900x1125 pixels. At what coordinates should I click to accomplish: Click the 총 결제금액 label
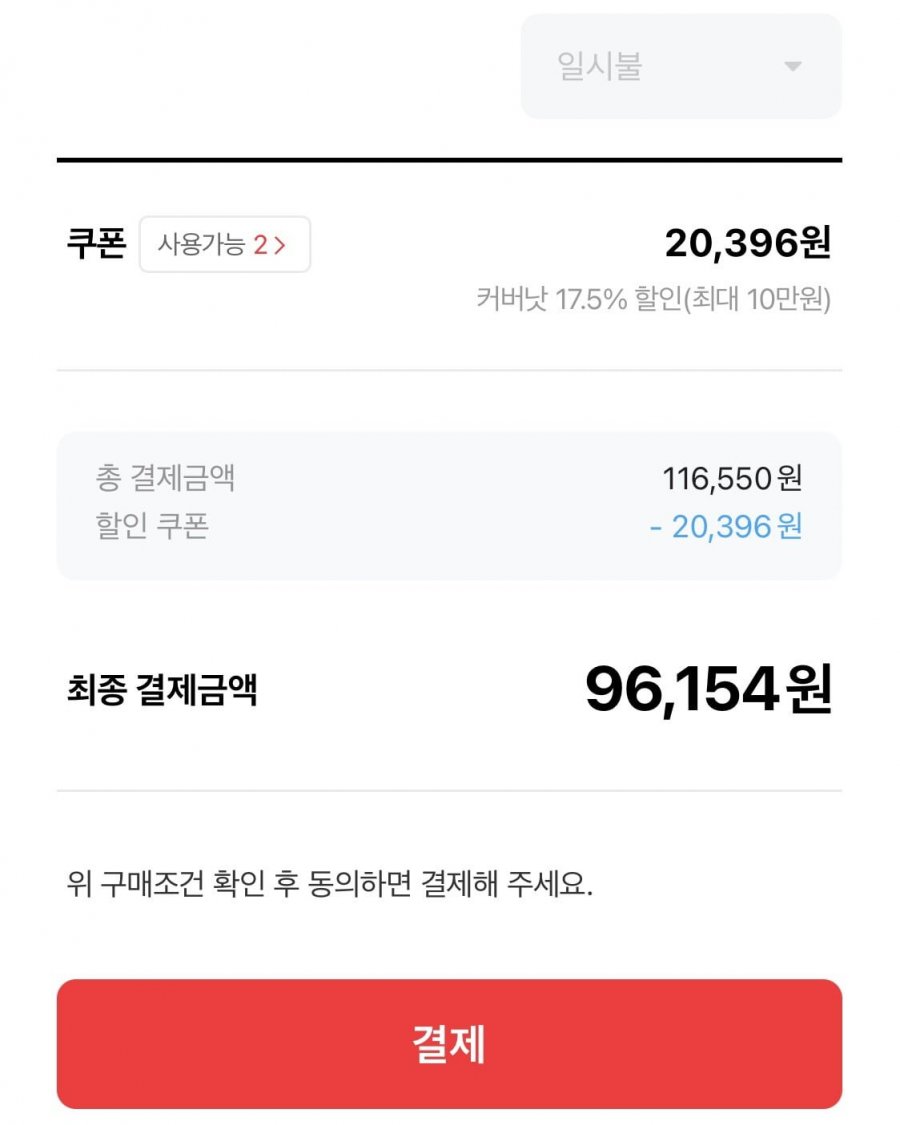(x=165, y=478)
